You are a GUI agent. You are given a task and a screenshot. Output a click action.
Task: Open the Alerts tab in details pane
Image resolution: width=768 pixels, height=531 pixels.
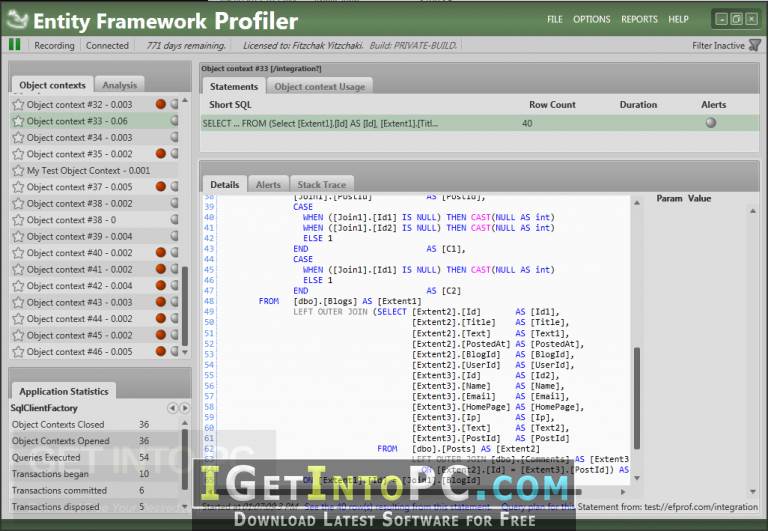[268, 185]
